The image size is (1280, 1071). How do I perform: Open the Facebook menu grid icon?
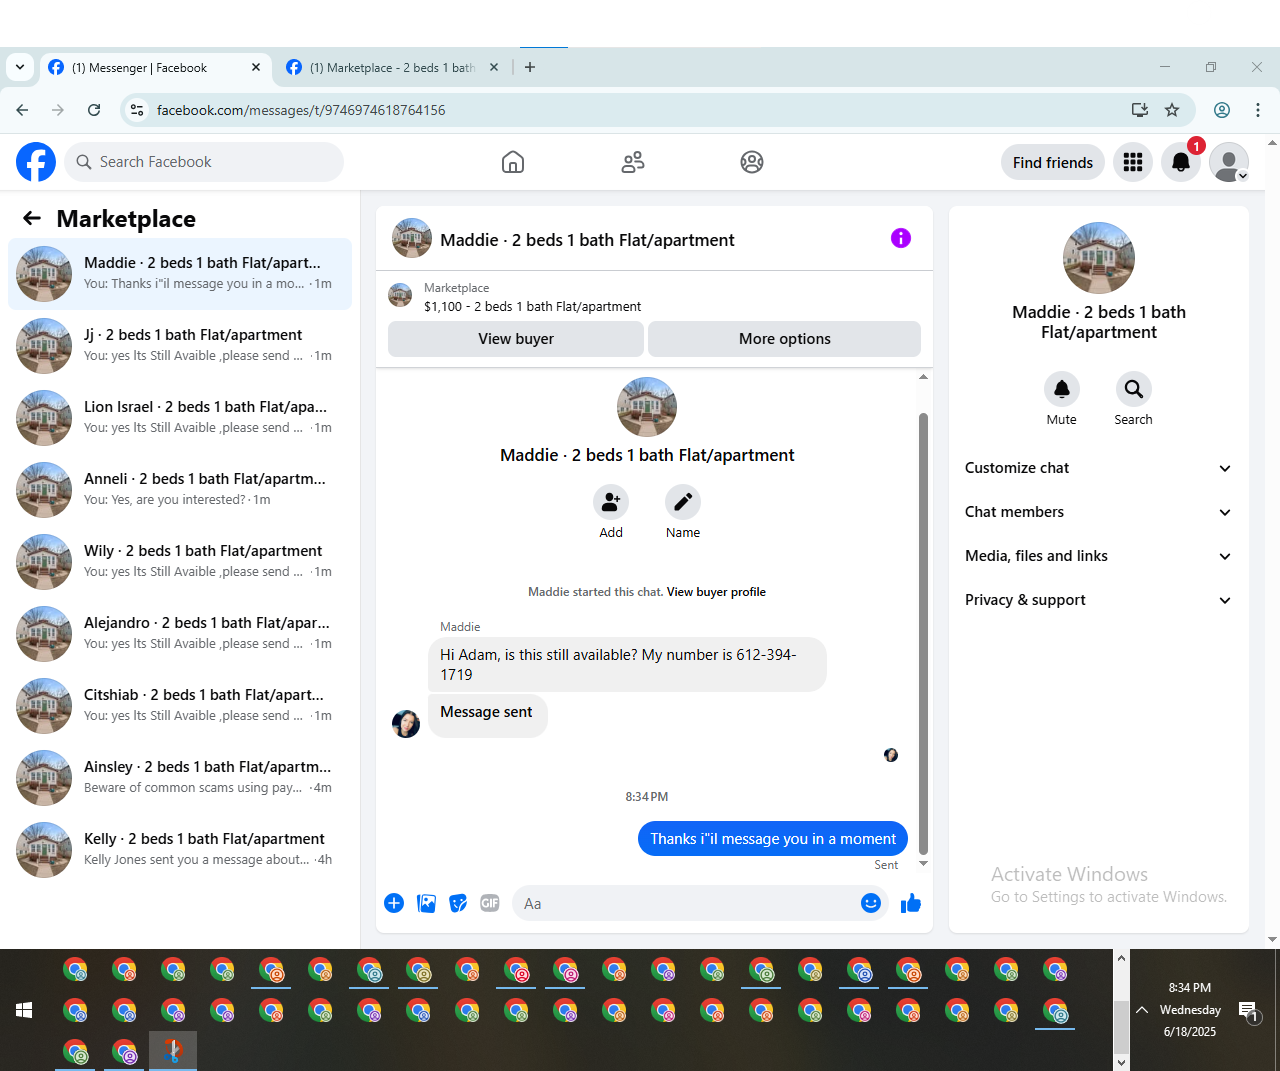tap(1133, 162)
